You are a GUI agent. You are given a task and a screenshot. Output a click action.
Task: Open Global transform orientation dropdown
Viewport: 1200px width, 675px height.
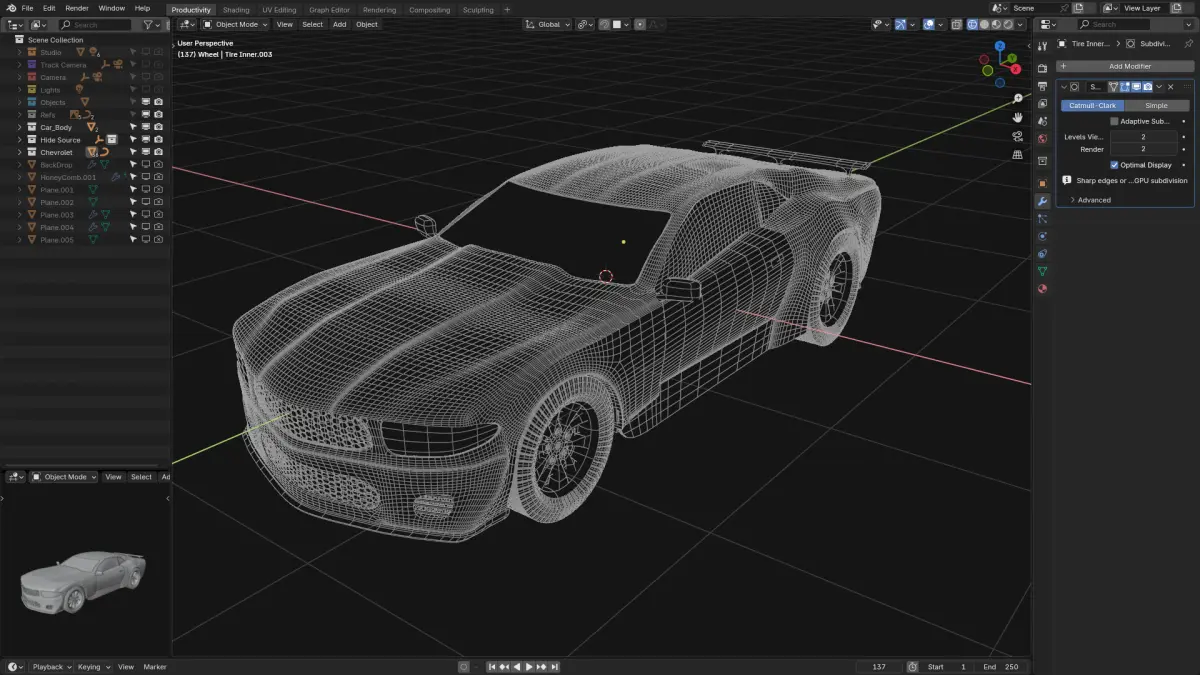click(550, 24)
